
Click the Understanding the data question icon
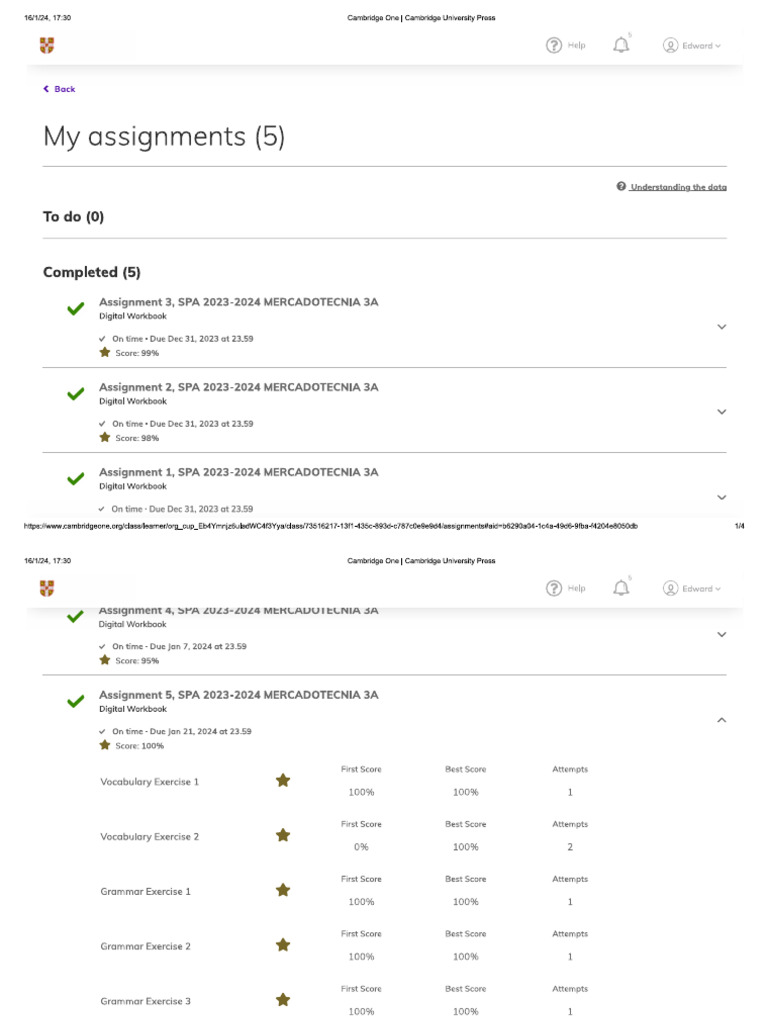(x=621, y=186)
